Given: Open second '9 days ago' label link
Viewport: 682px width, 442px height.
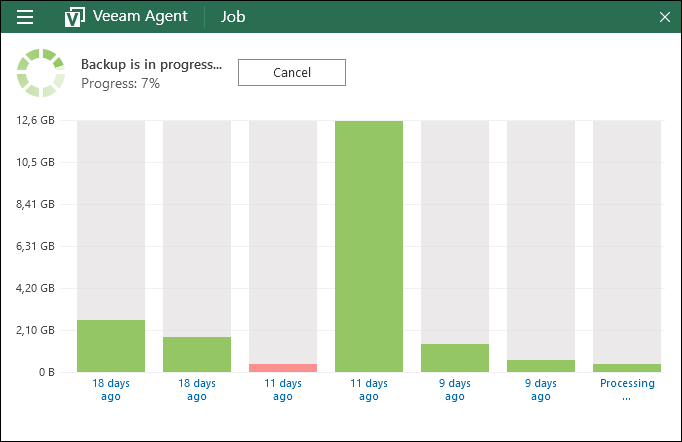Looking at the screenshot, I should 541,390.
